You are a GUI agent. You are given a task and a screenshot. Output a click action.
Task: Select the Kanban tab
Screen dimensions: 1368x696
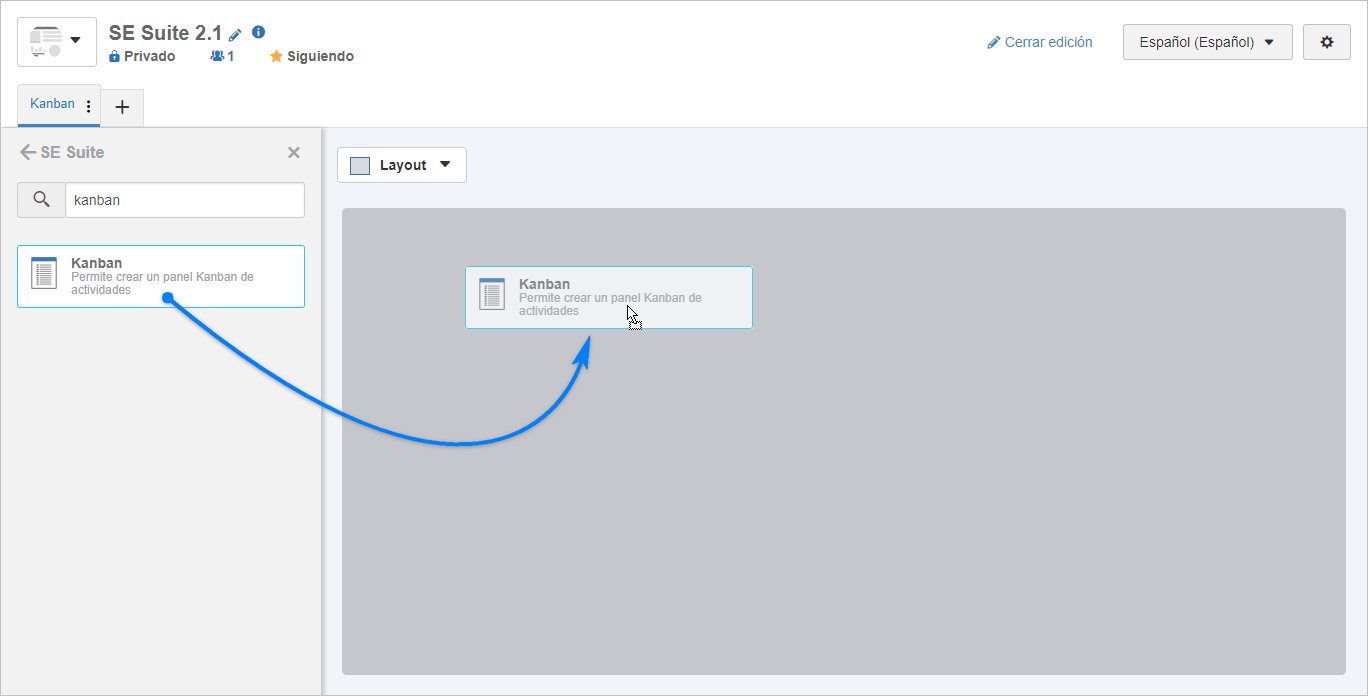(x=52, y=104)
